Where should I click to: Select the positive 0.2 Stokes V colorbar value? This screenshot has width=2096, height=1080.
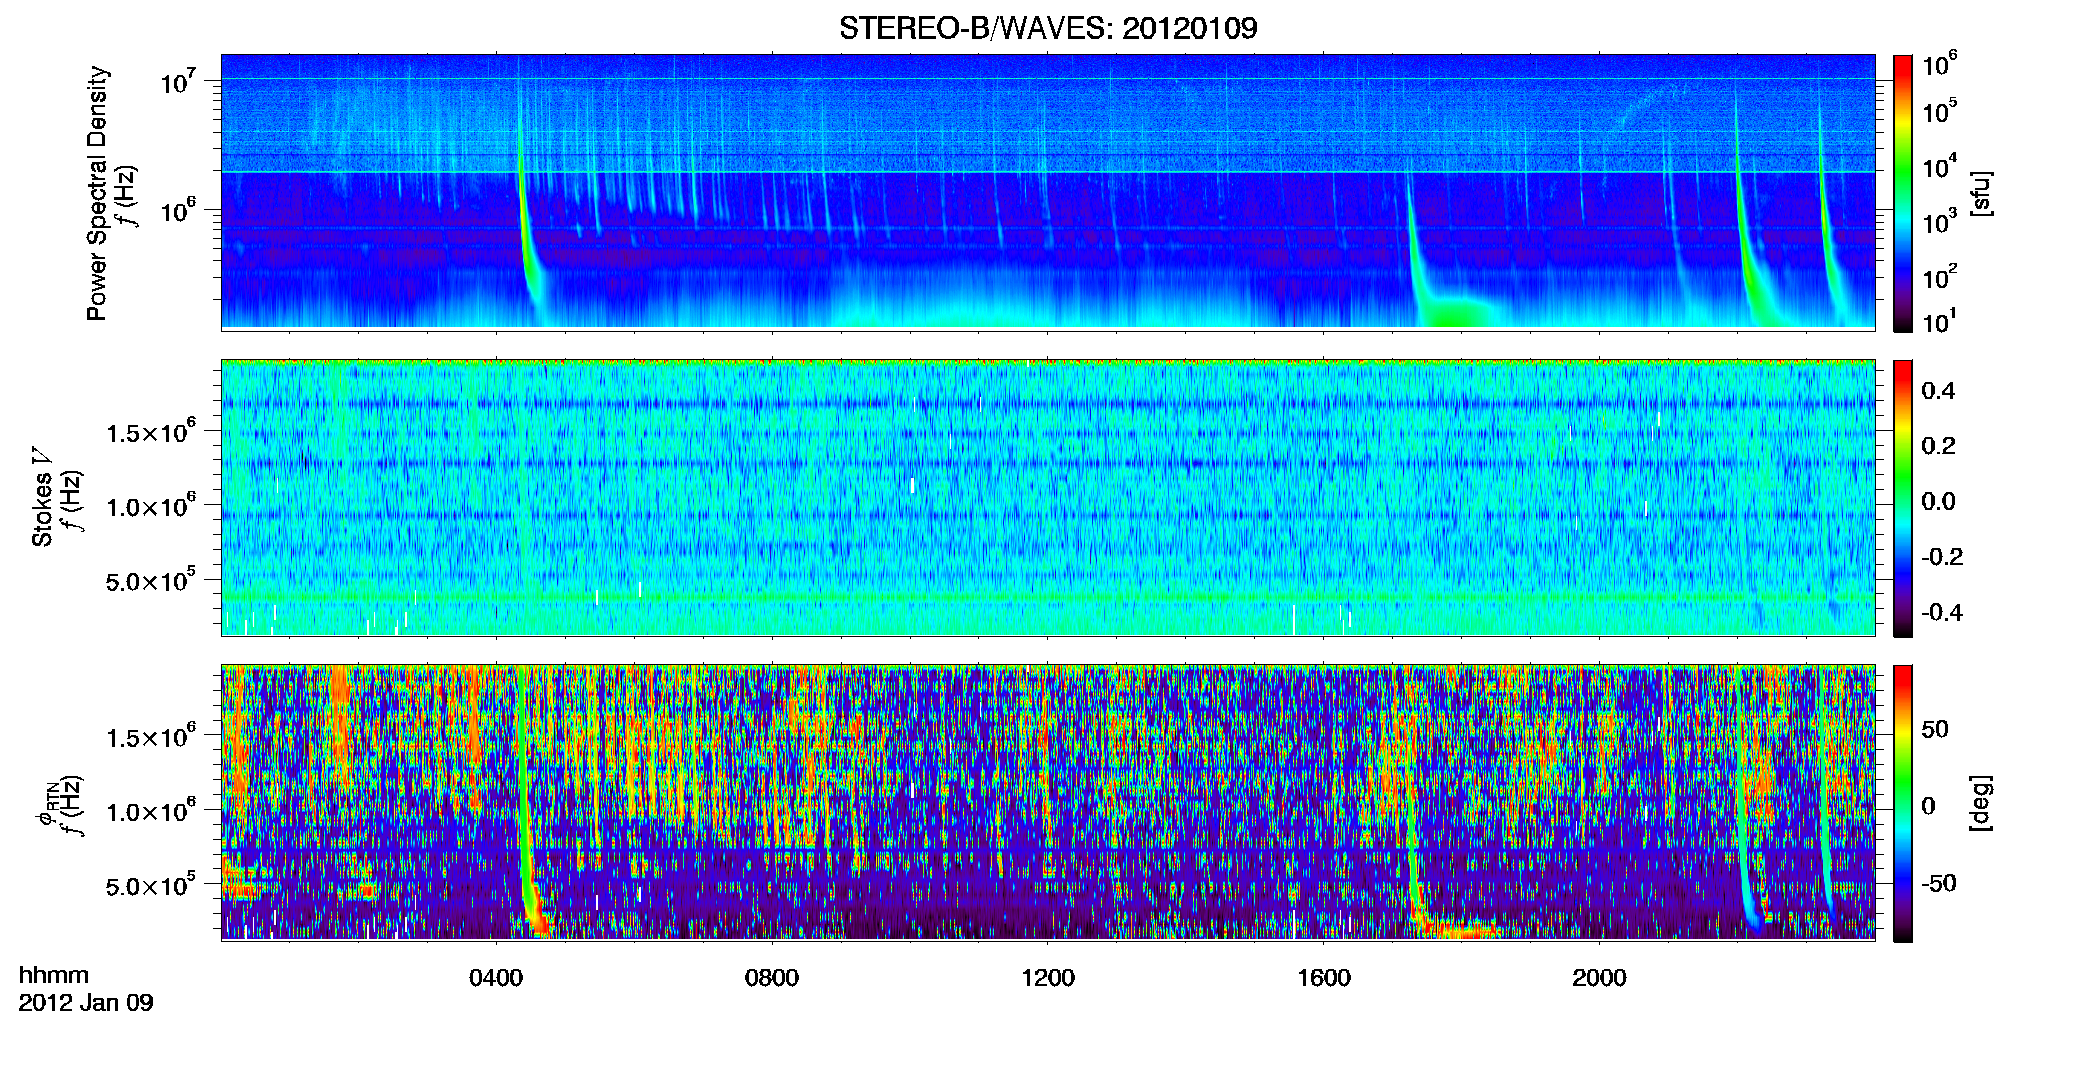[x=1938, y=446]
